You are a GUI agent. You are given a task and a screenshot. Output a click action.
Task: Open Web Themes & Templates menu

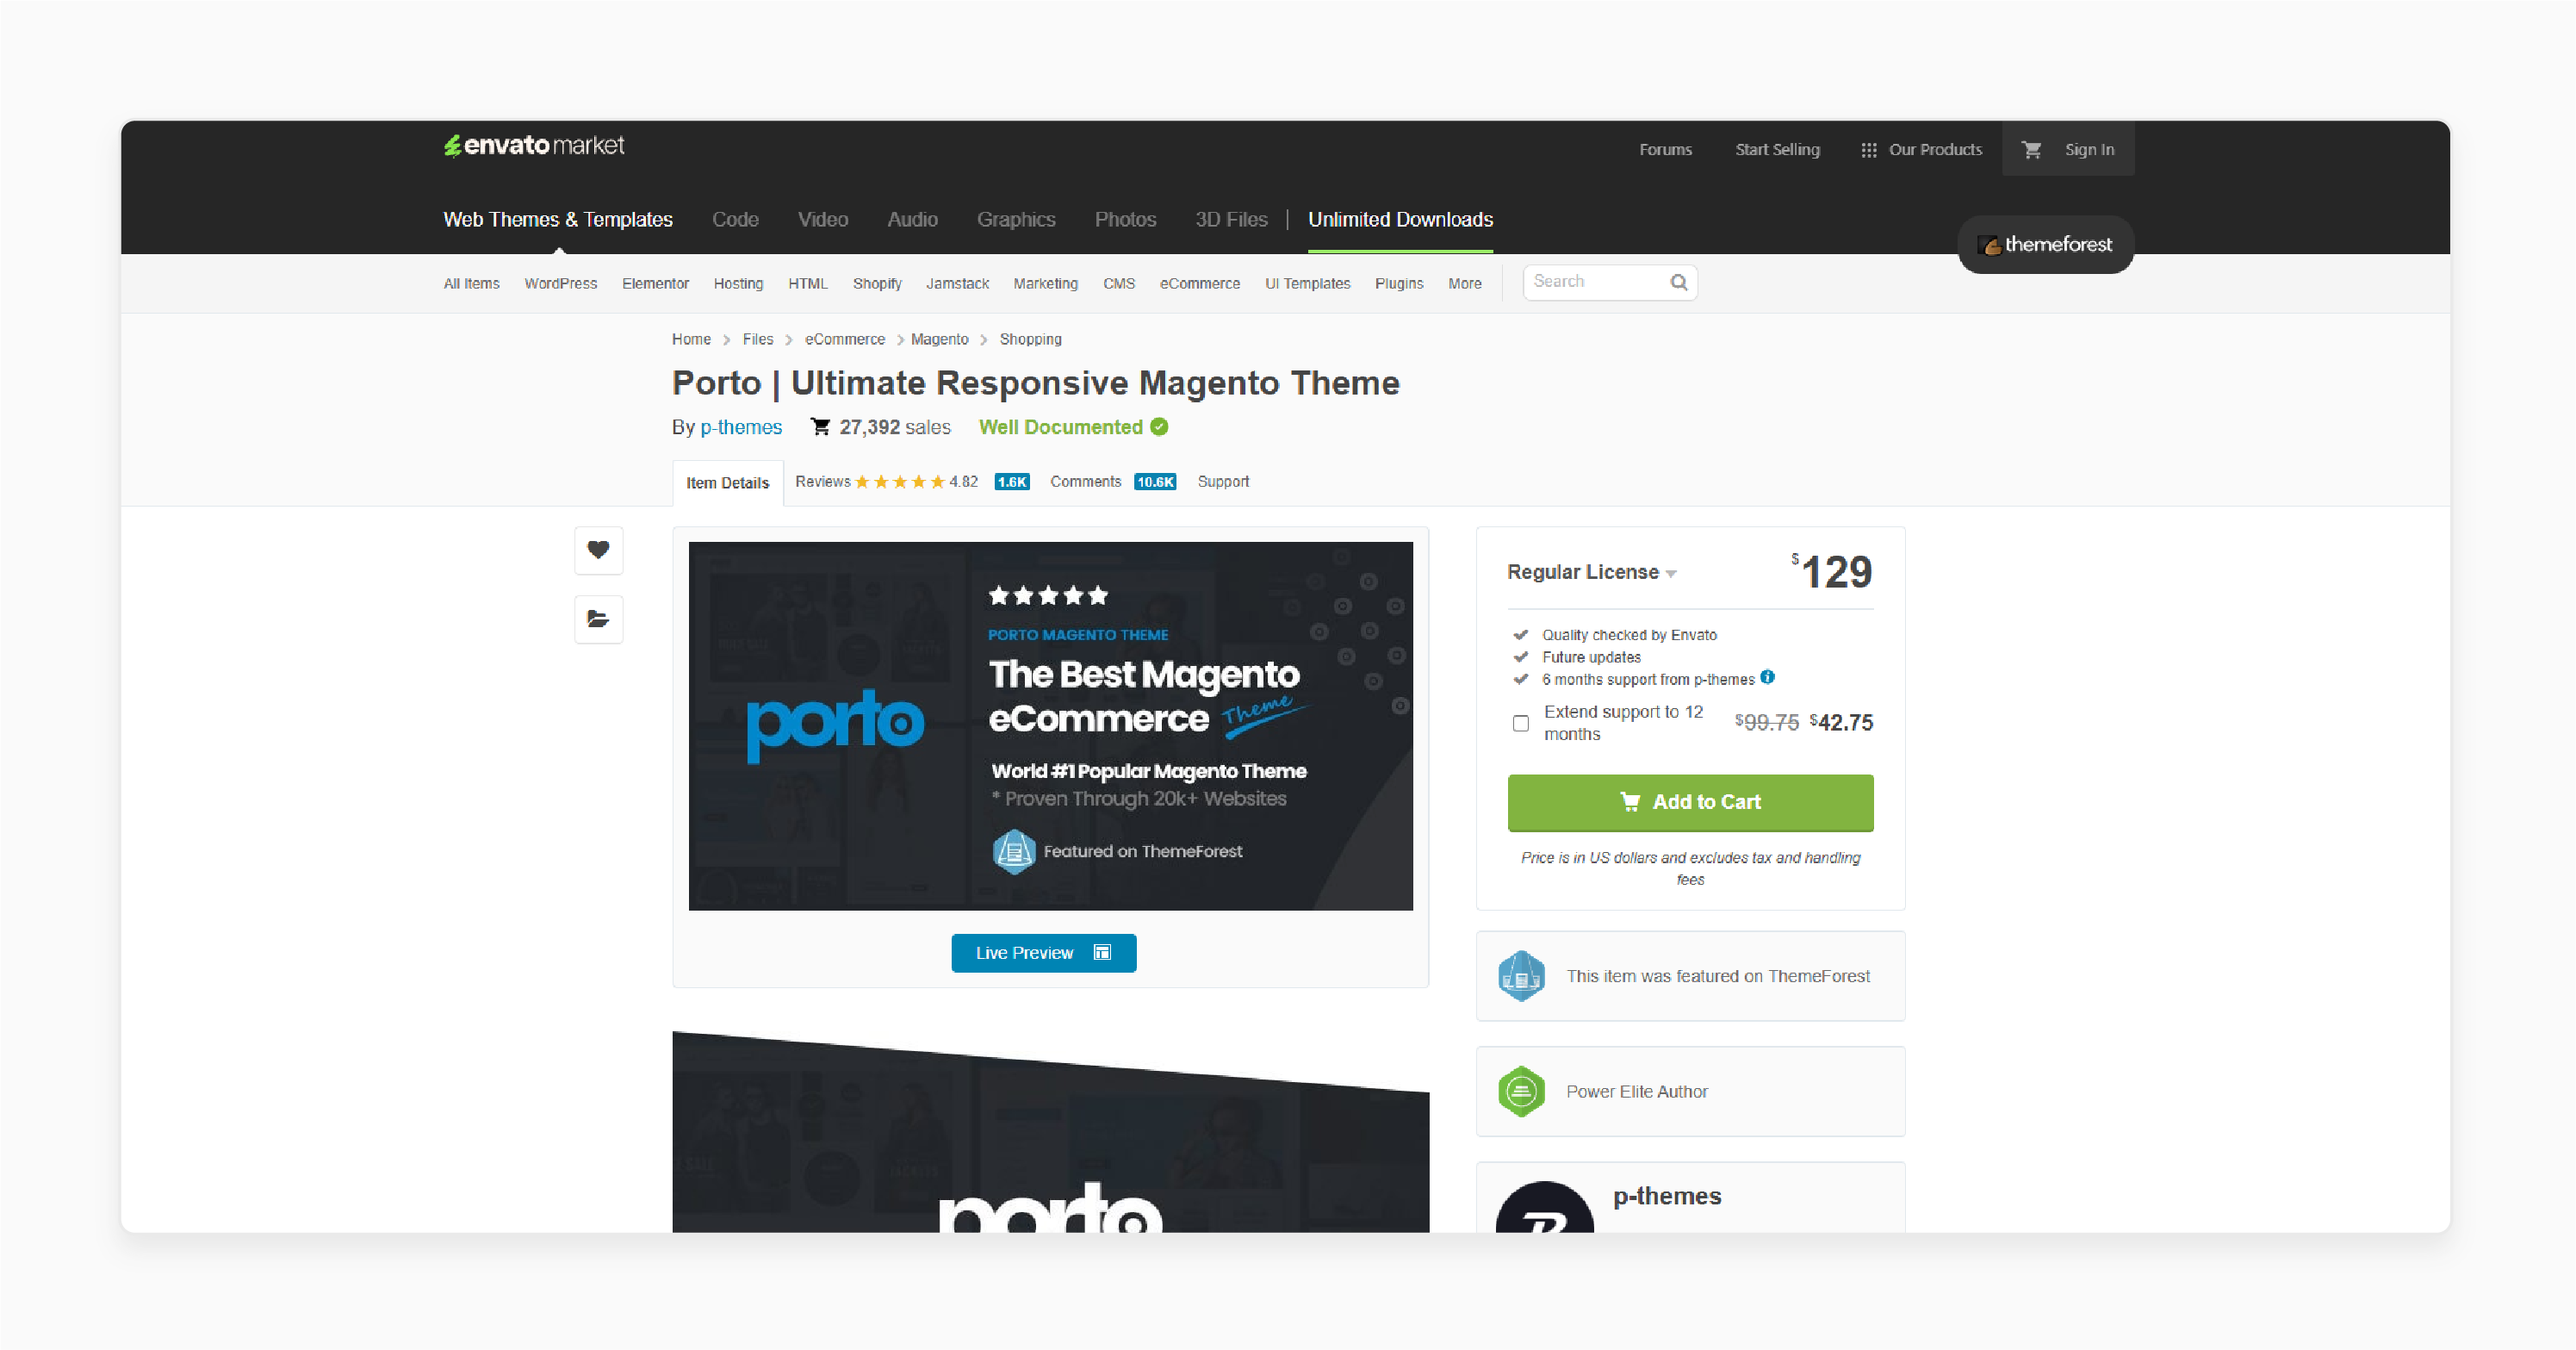click(x=558, y=220)
